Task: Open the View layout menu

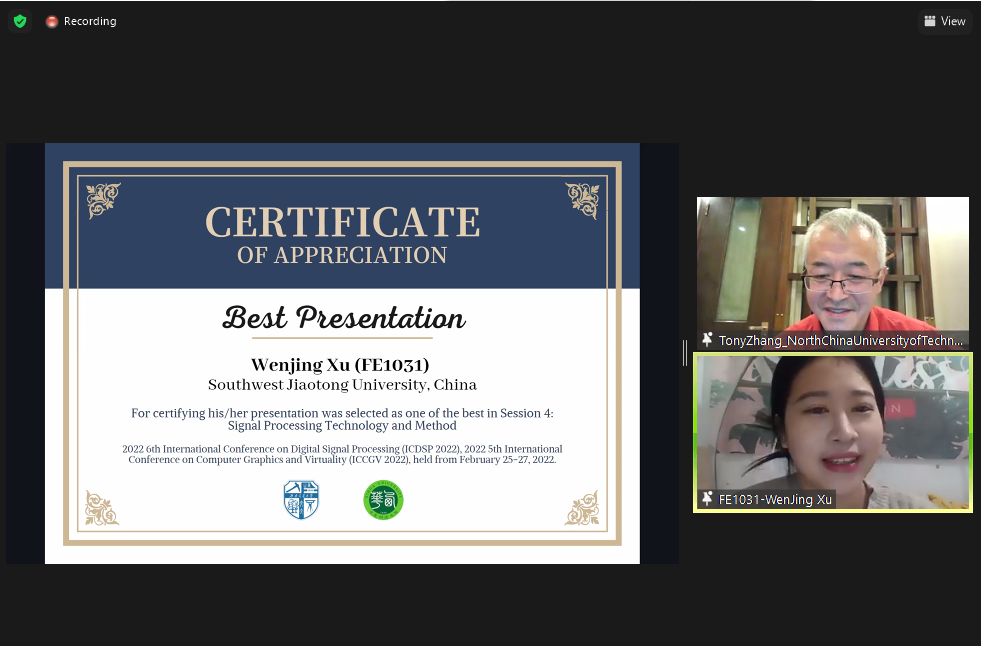Action: pos(945,21)
